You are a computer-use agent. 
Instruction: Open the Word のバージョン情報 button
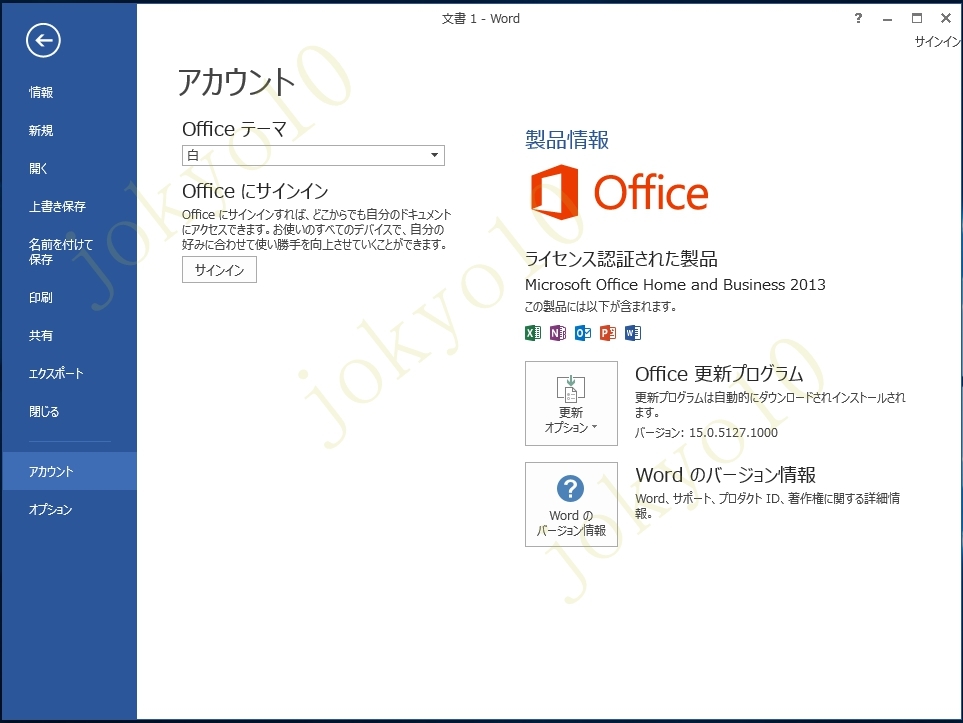571,504
